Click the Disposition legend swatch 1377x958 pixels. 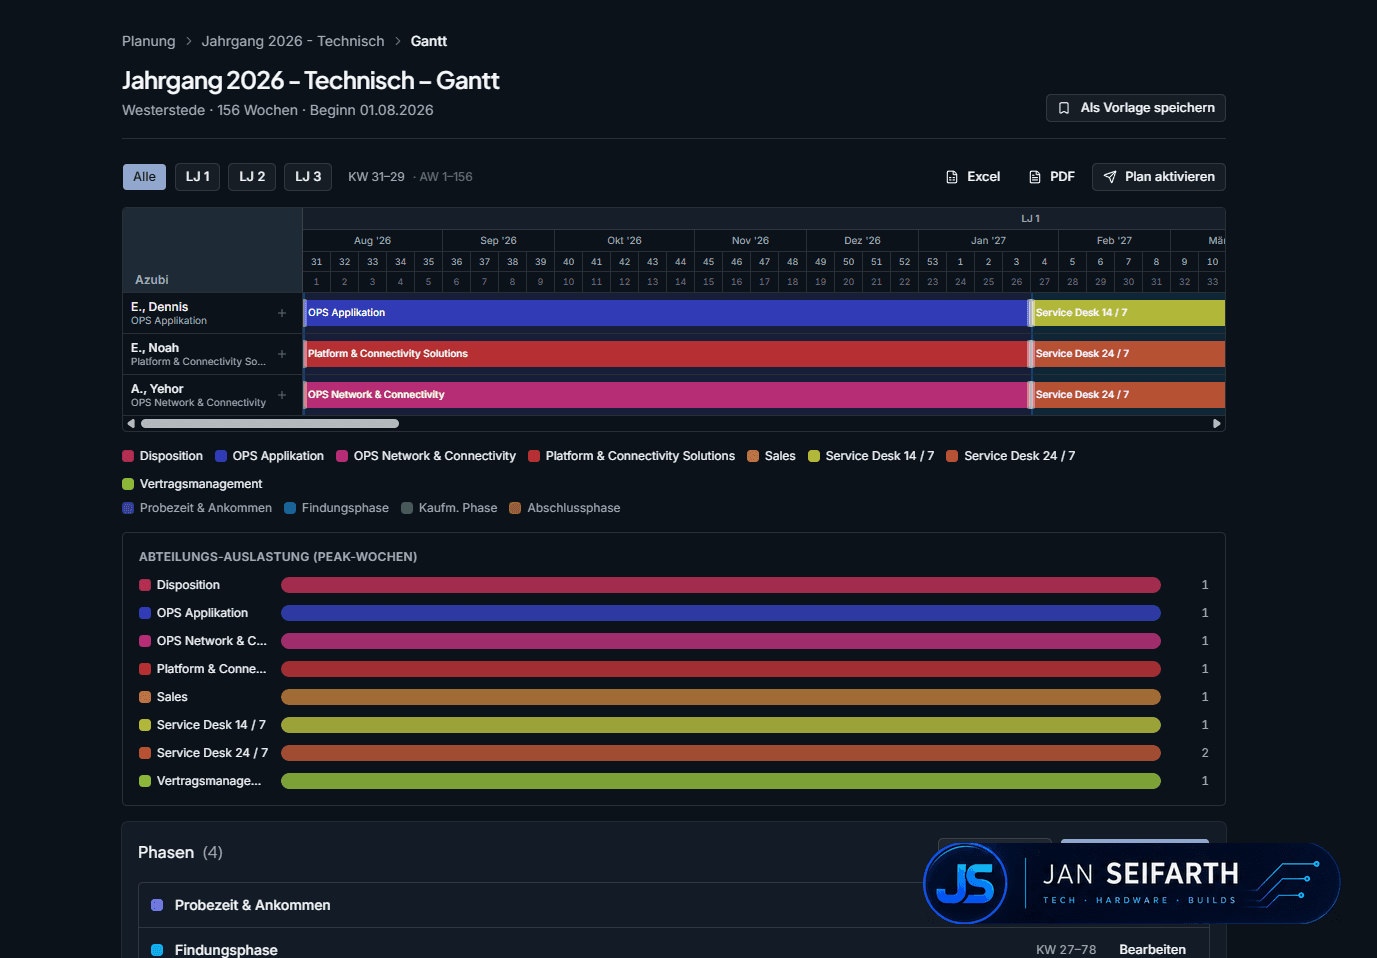pyautogui.click(x=128, y=456)
